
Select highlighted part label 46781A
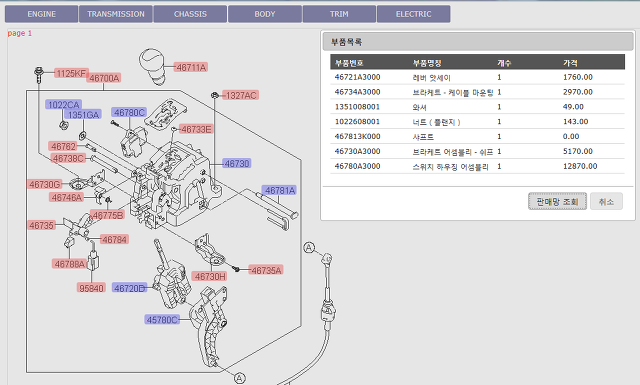tap(280, 190)
